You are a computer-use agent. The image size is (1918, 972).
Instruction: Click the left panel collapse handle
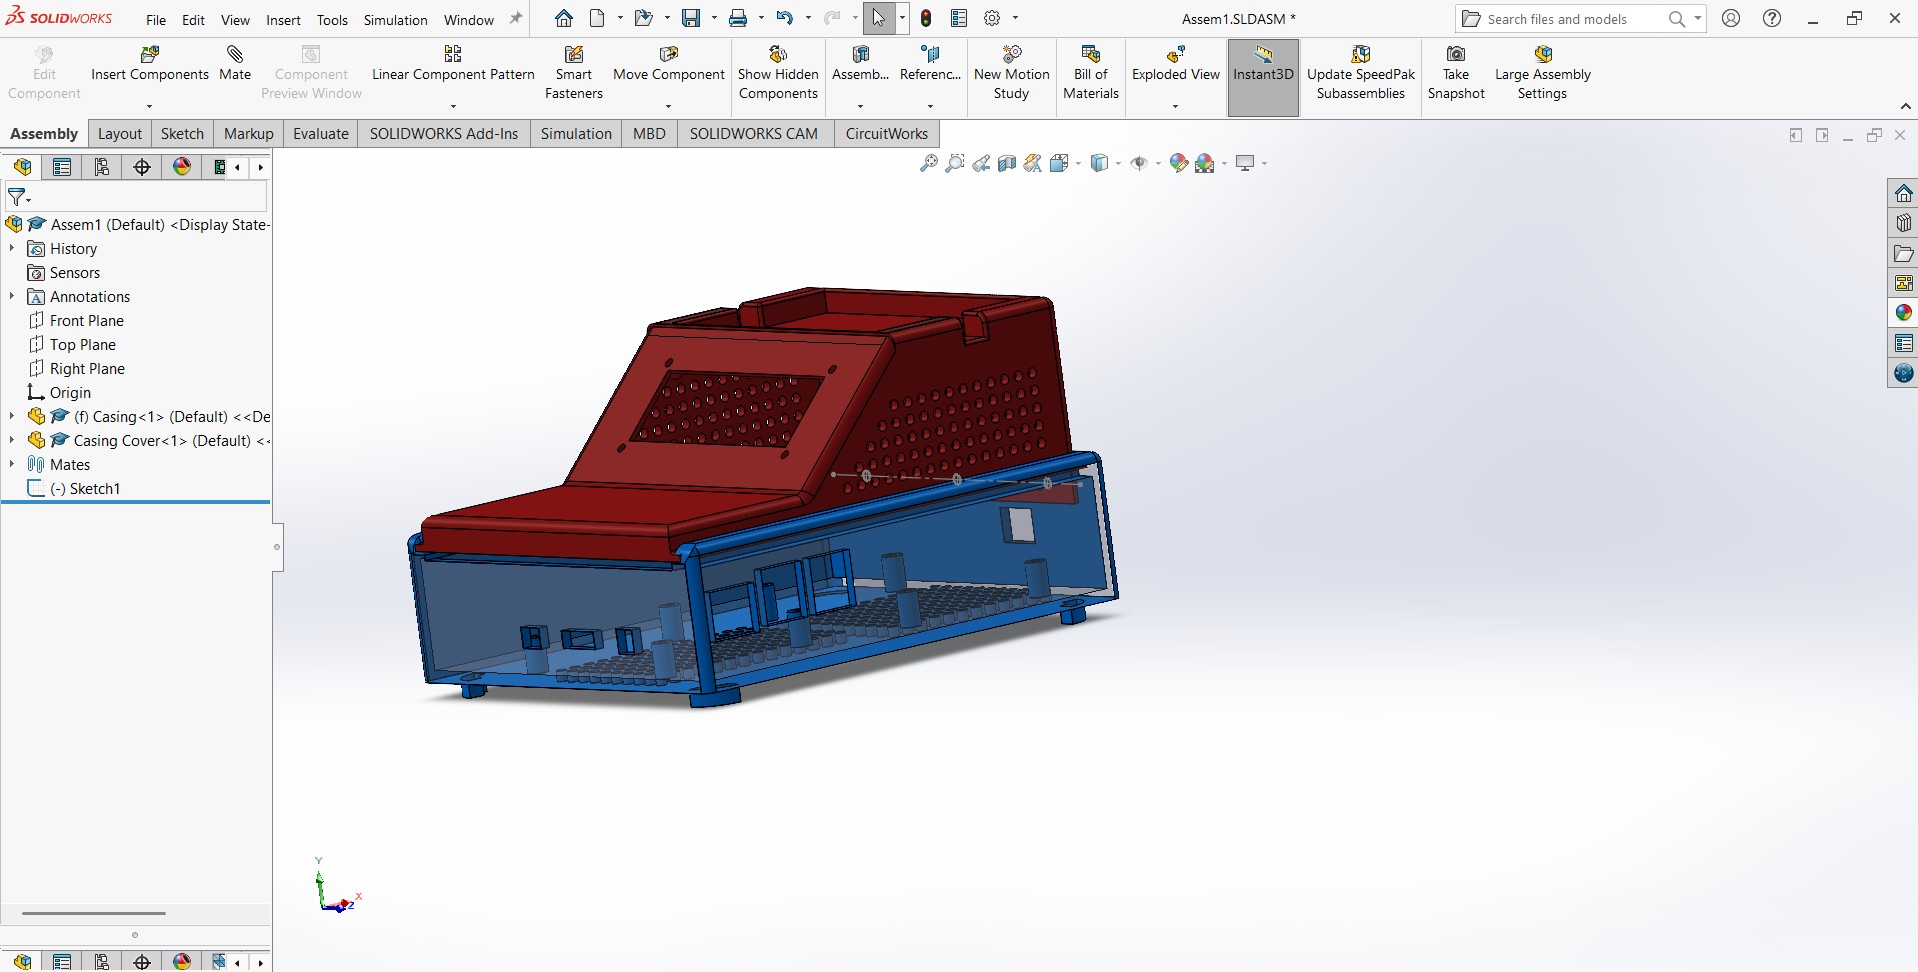277,547
